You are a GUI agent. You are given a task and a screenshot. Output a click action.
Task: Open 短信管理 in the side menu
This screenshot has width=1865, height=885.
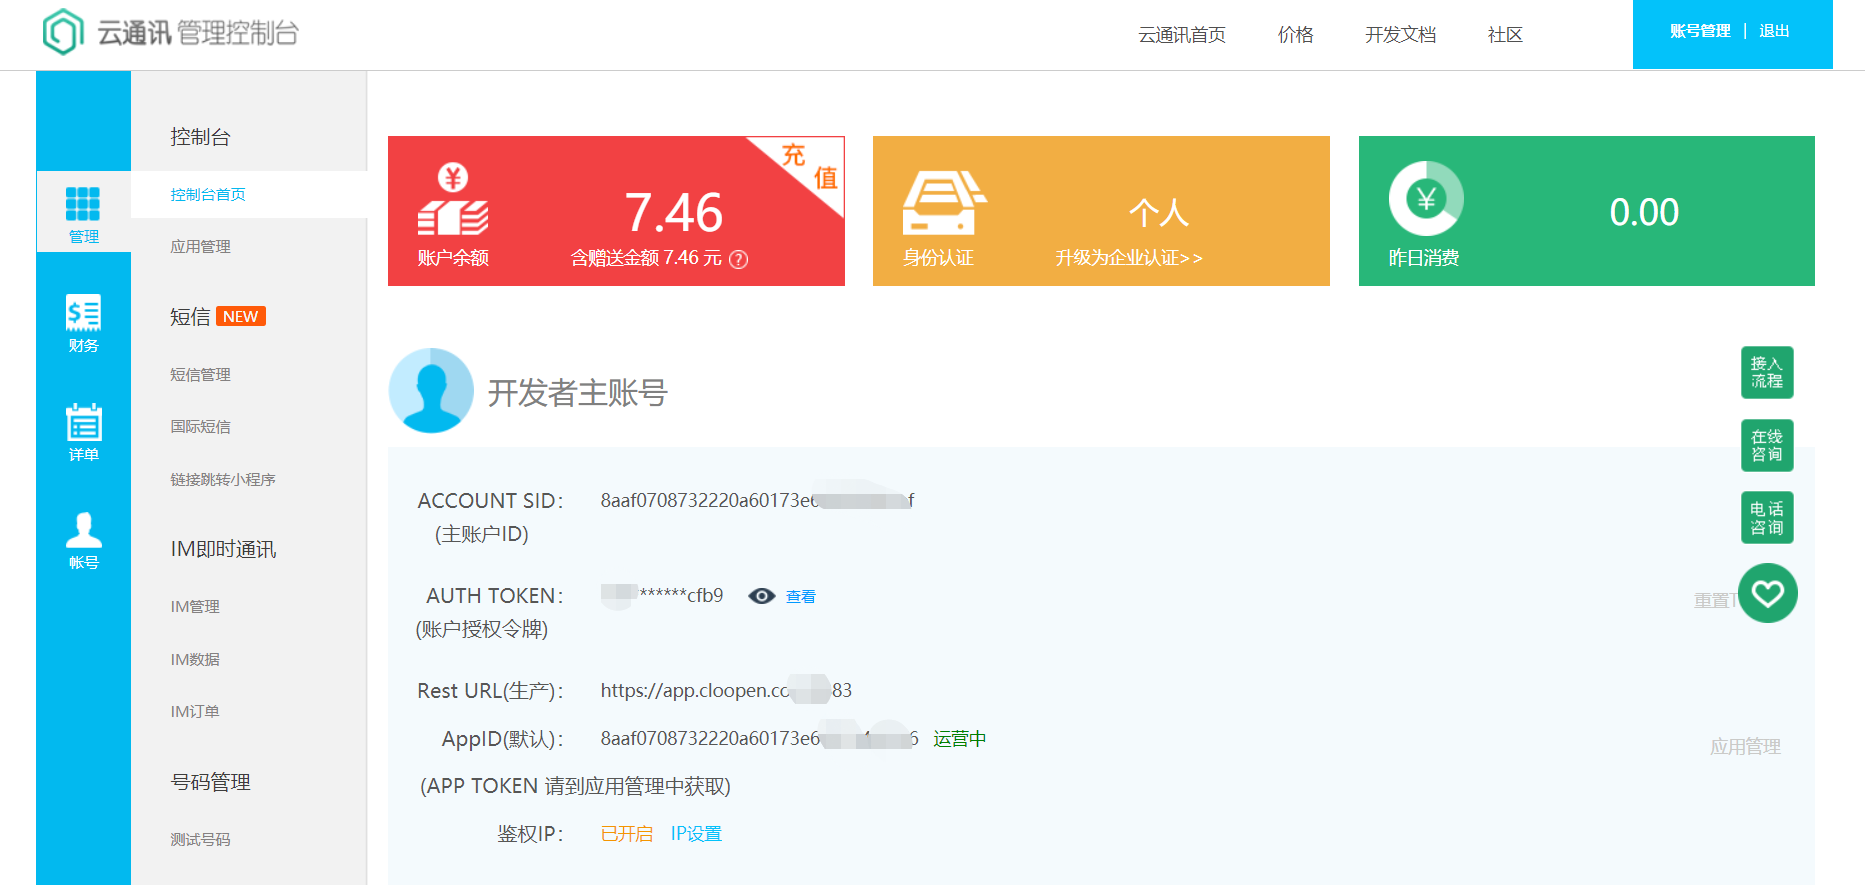[200, 375]
